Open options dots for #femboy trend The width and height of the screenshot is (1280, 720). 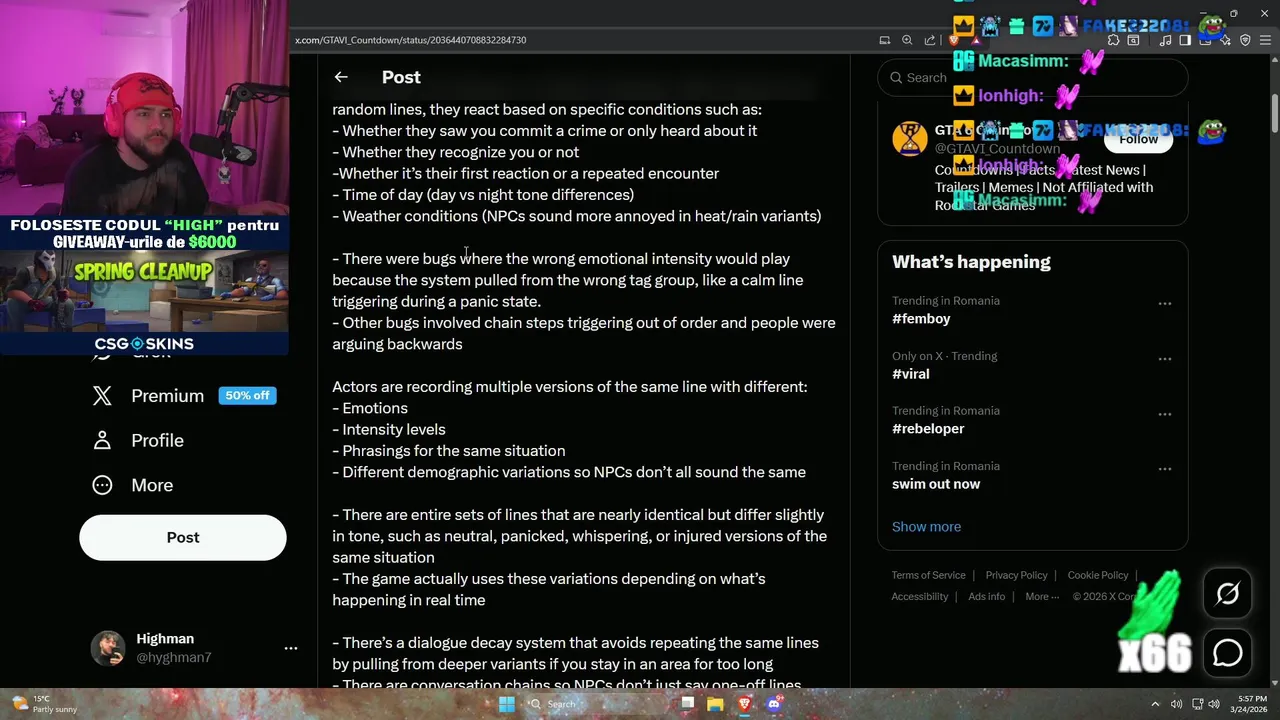[1165, 304]
